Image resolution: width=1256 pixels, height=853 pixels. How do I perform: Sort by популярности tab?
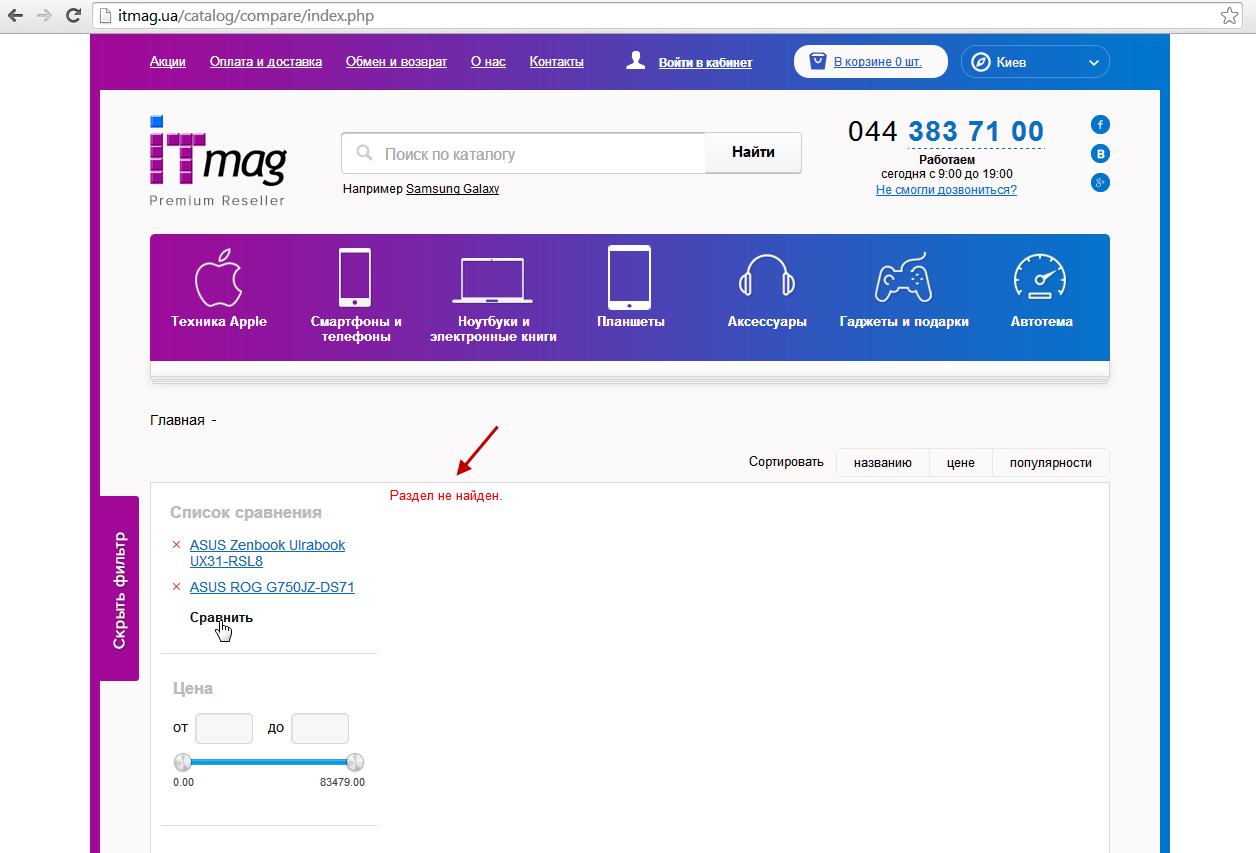coord(1050,463)
